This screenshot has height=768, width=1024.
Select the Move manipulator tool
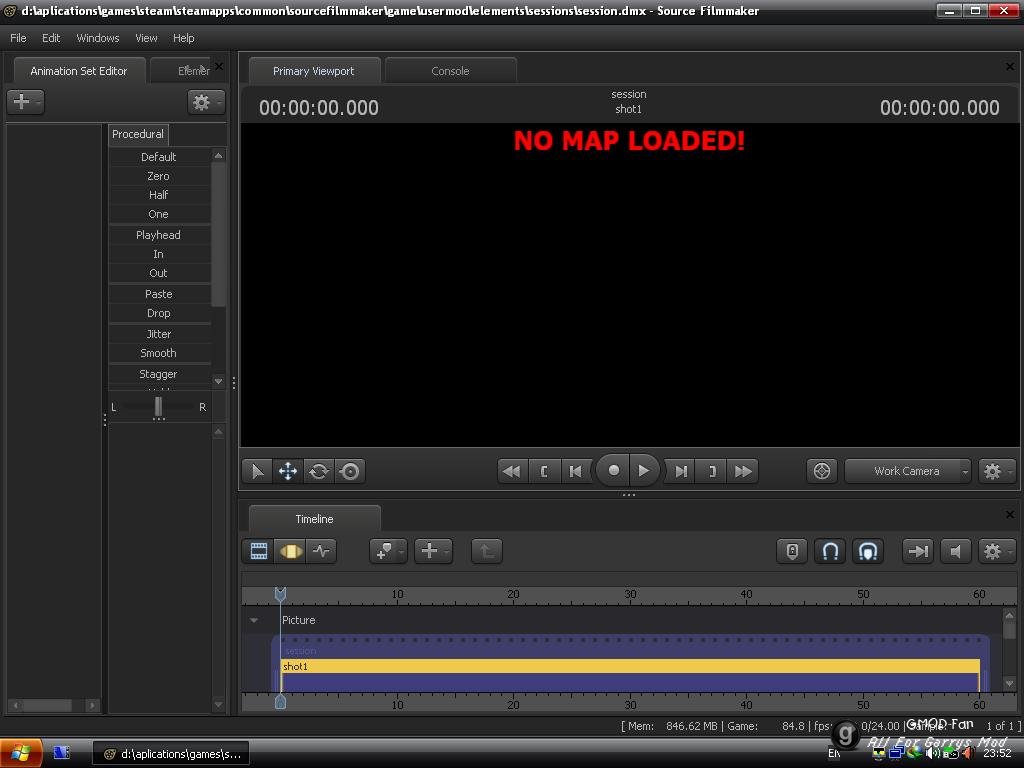coord(288,471)
